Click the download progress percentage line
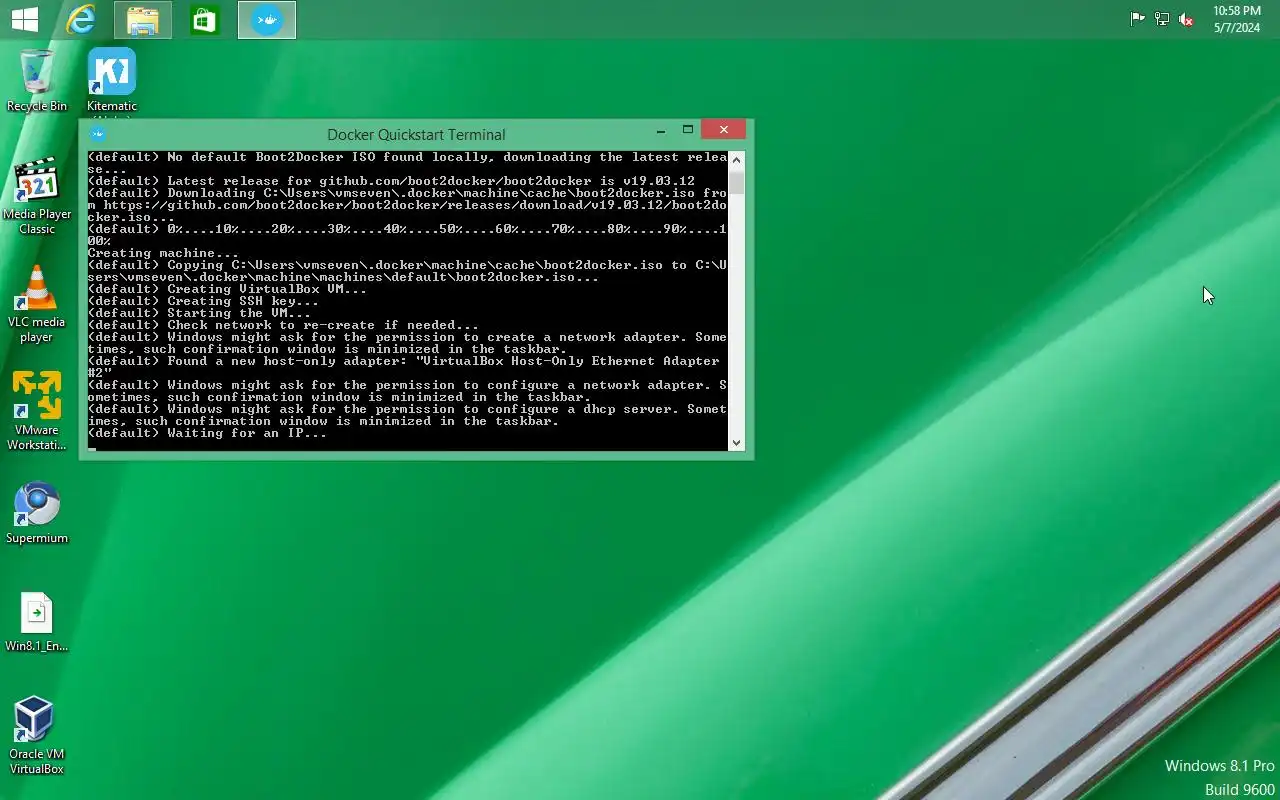1280x800 pixels. (407, 235)
